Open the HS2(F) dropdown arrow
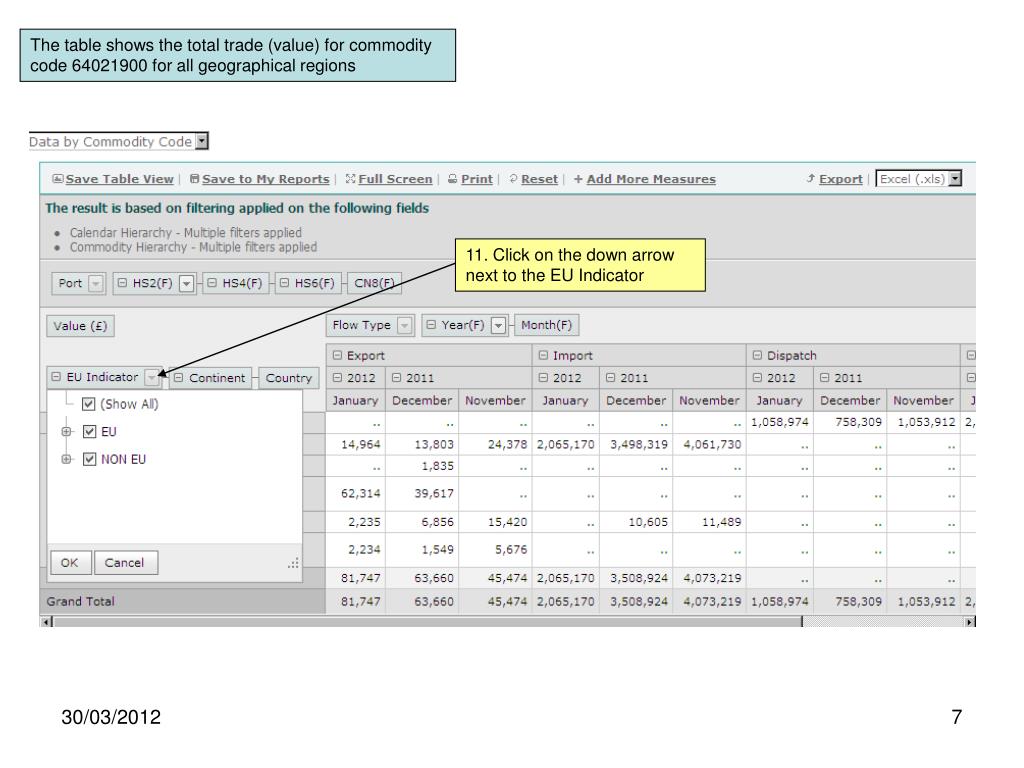Screen dimensions: 1024x768 pyautogui.click(x=186, y=283)
